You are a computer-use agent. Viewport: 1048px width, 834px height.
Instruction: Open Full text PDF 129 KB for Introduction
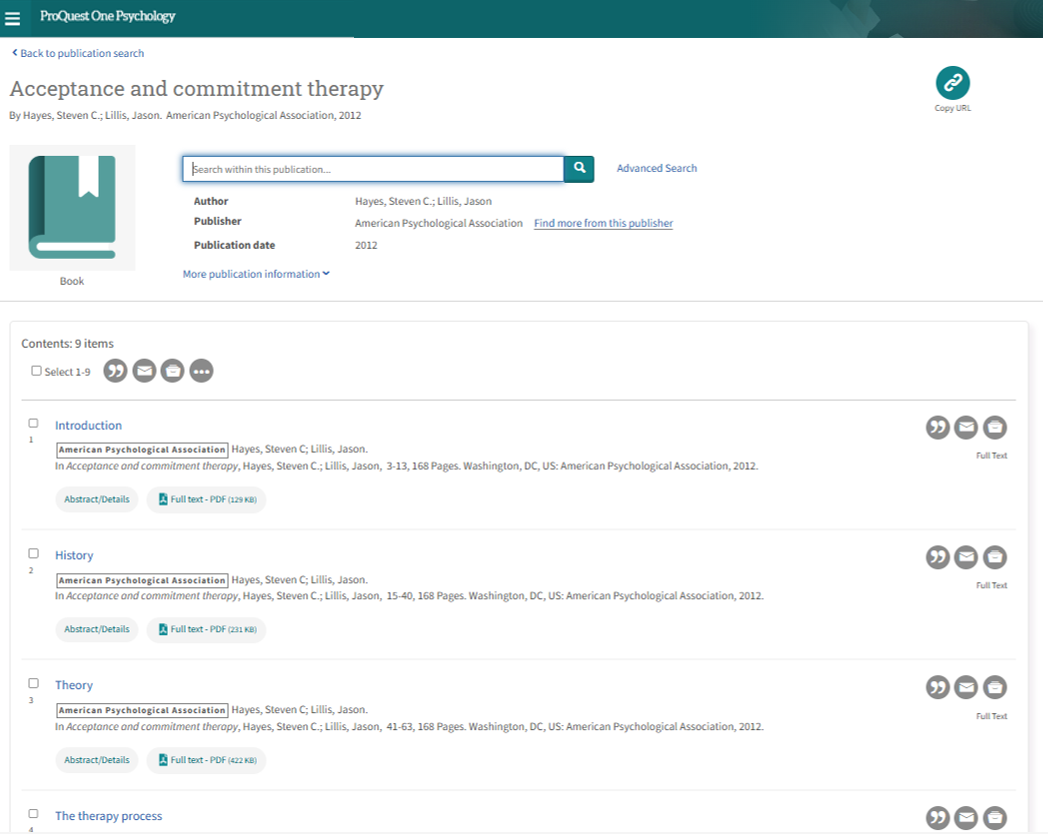(x=207, y=499)
